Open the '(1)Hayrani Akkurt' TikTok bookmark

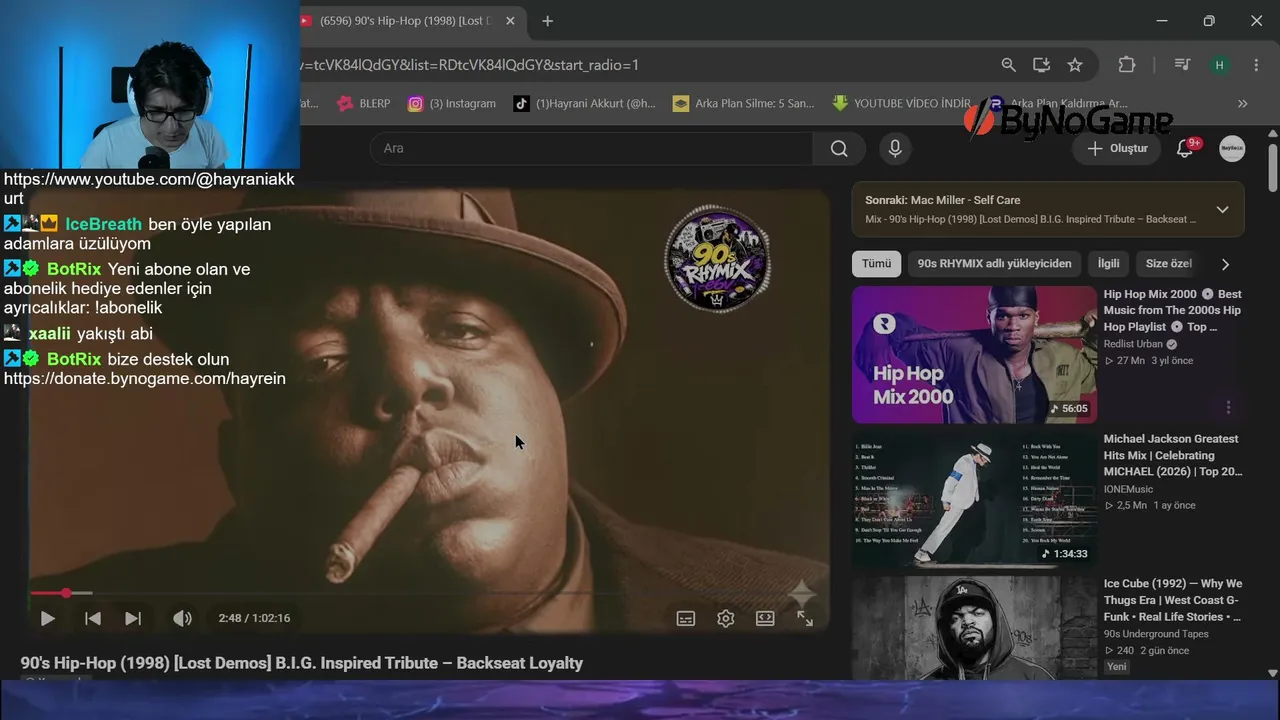click(x=585, y=103)
